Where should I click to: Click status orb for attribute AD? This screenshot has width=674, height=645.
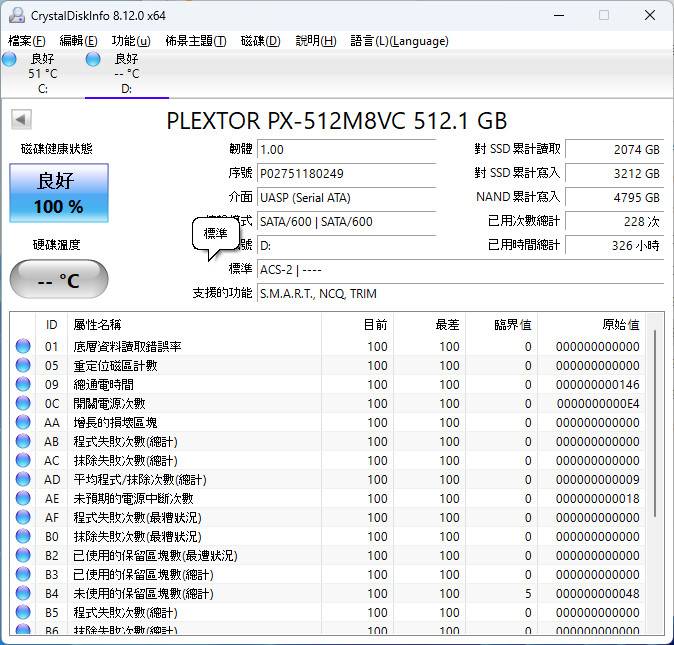23,479
